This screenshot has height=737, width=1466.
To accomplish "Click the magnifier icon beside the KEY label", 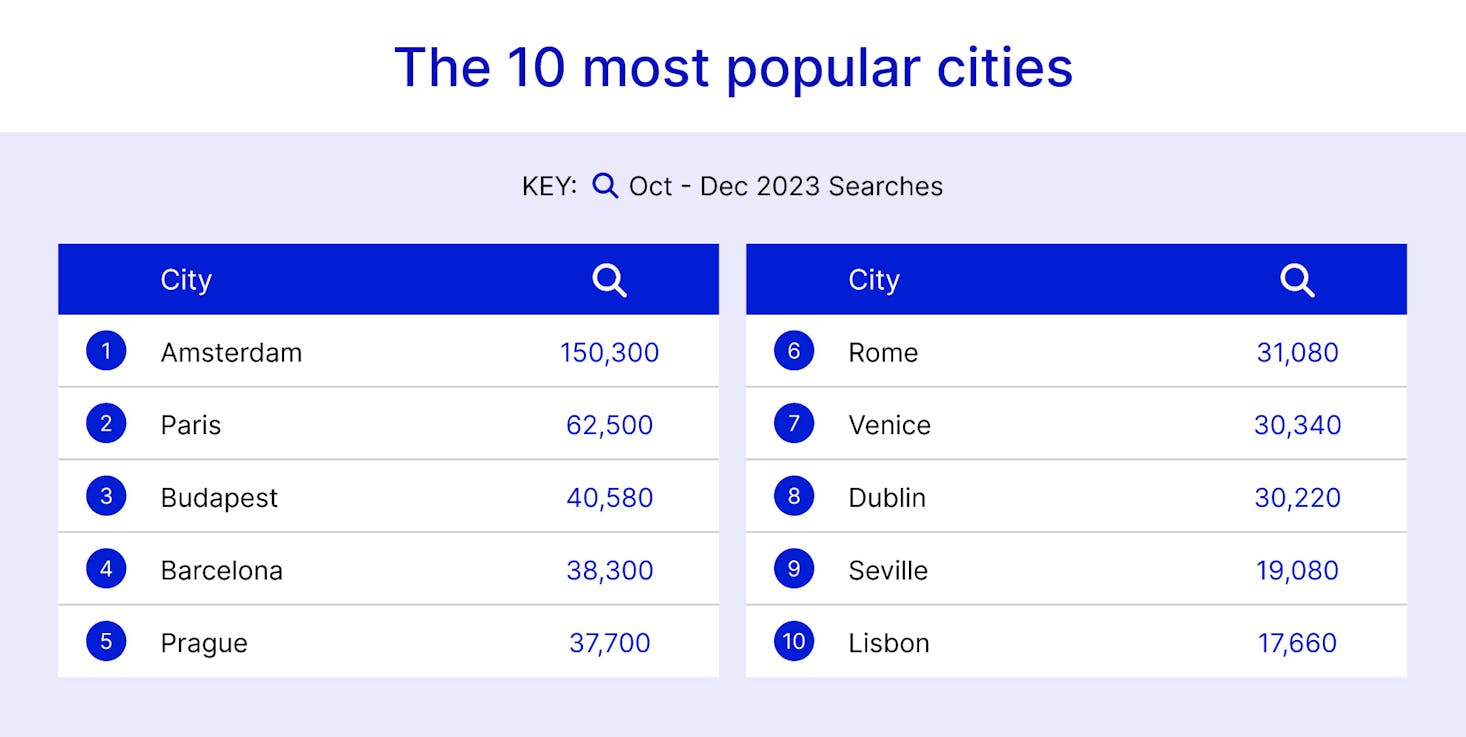I will 605,186.
